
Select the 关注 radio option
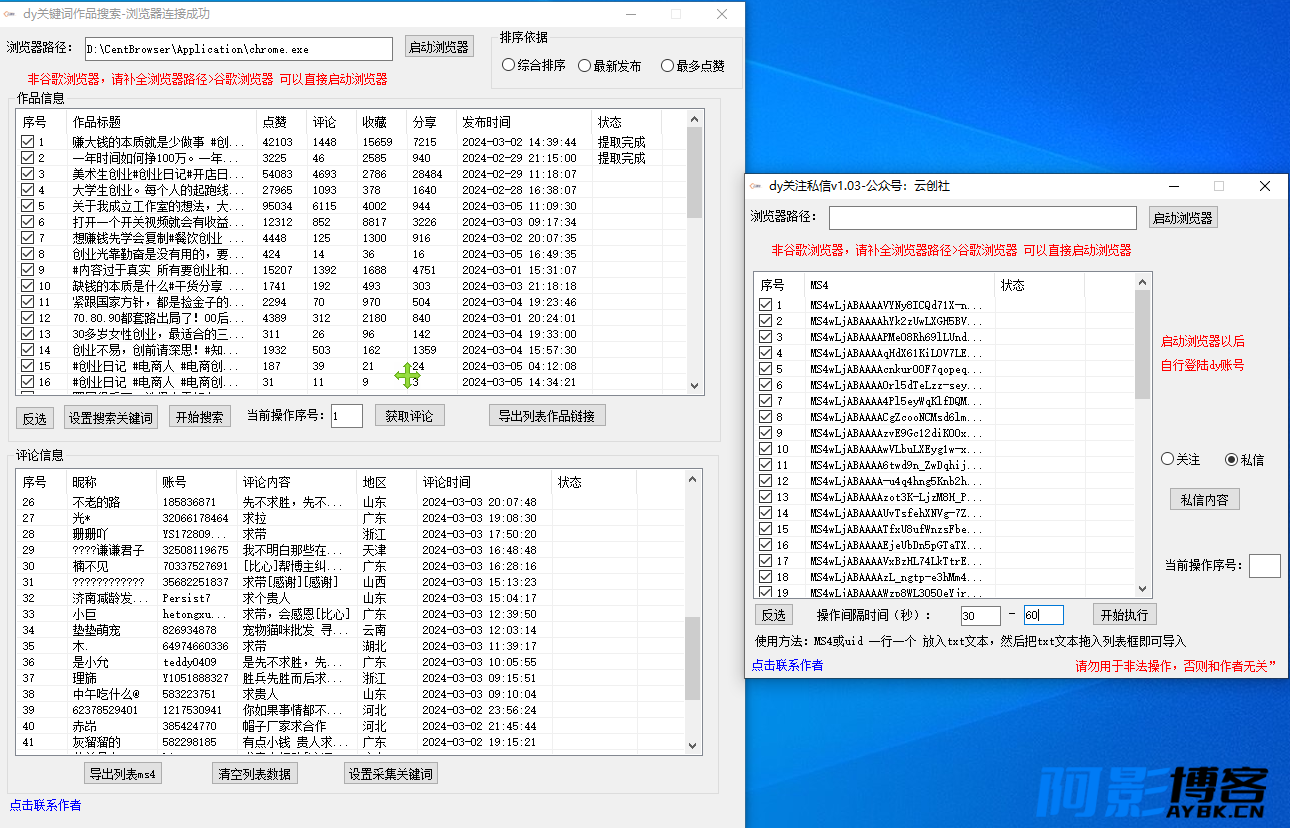[1180, 459]
